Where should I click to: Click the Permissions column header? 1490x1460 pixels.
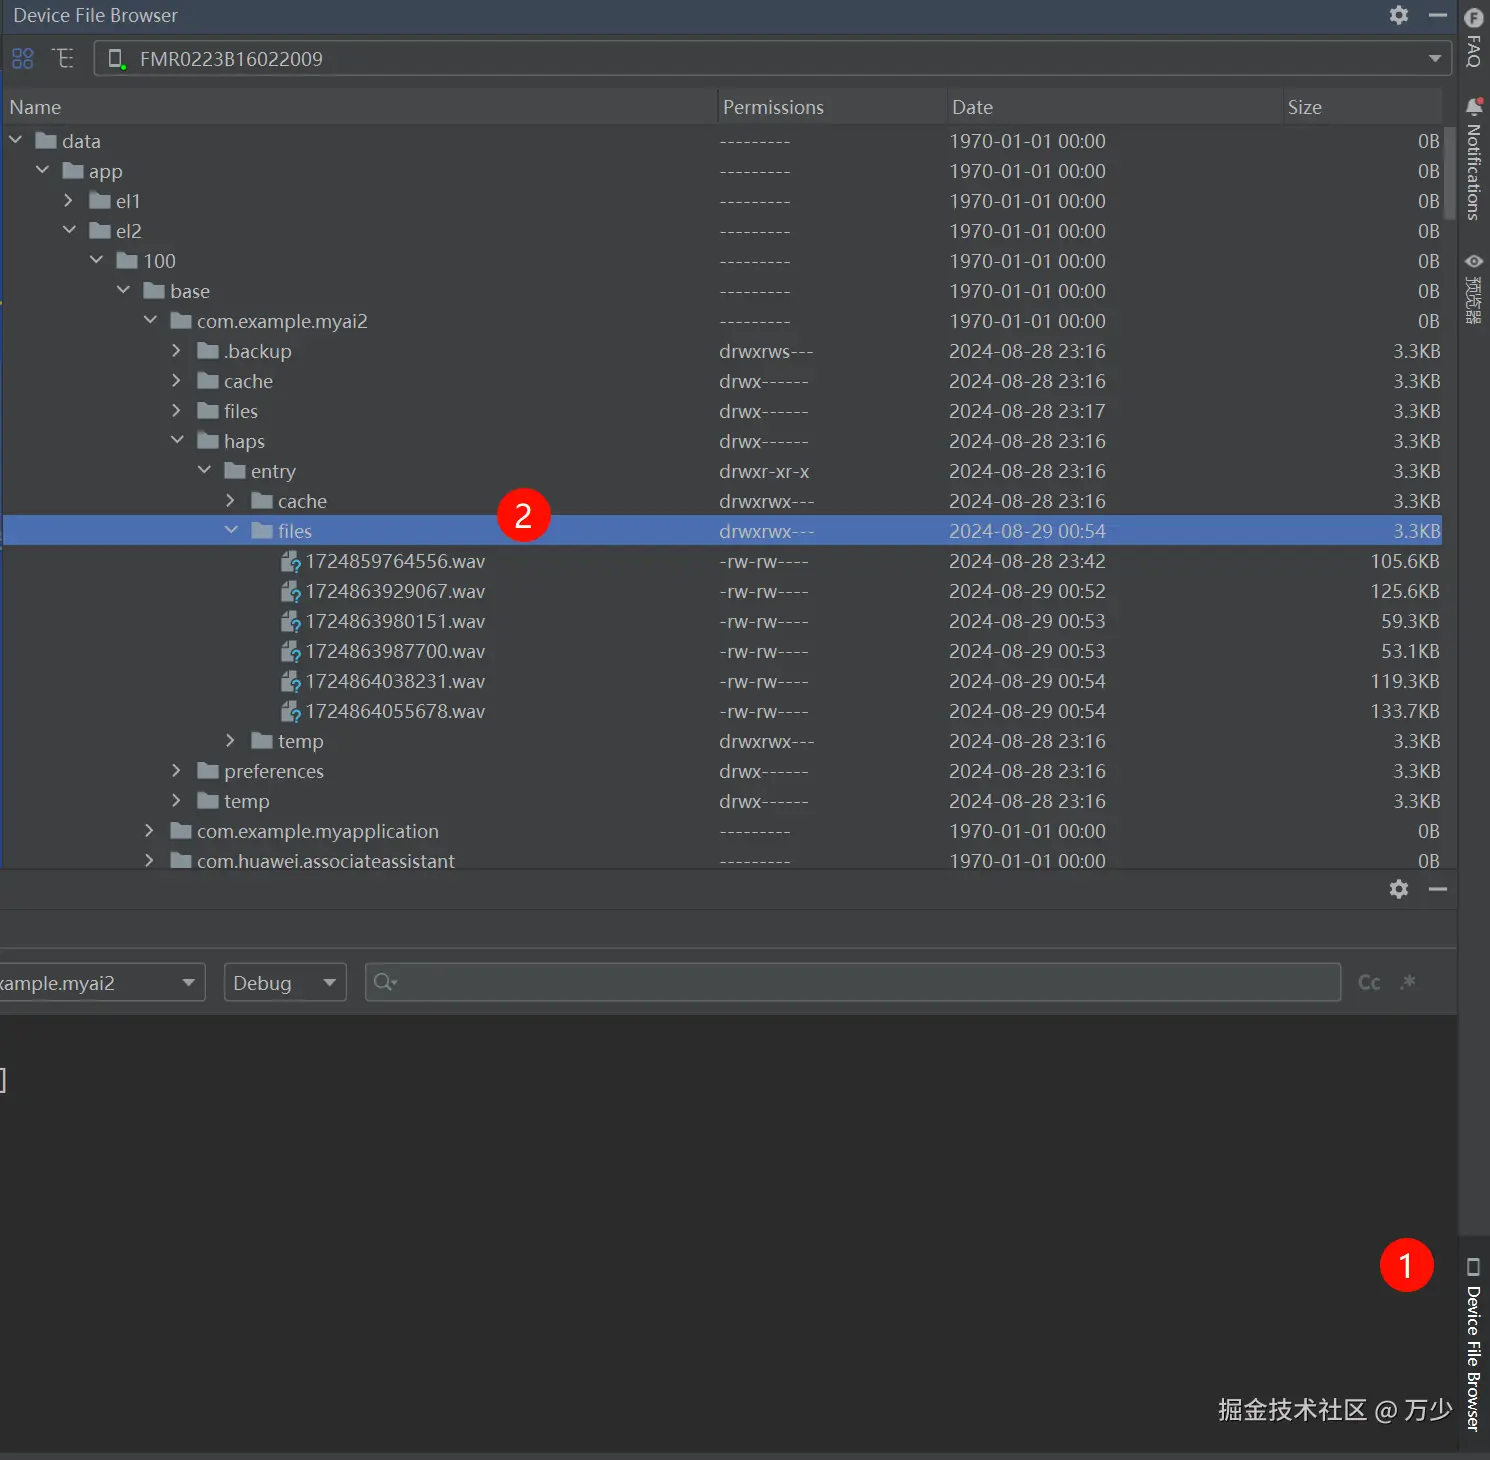click(832, 107)
